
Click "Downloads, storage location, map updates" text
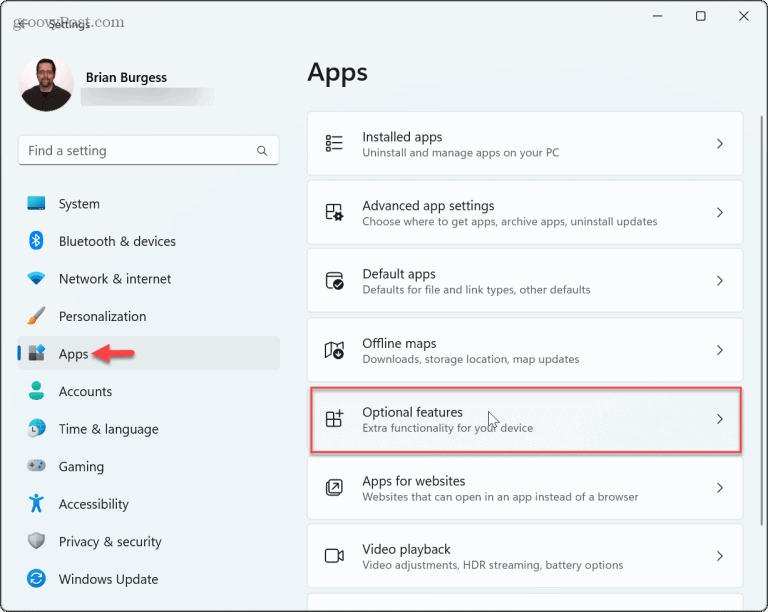(471, 359)
